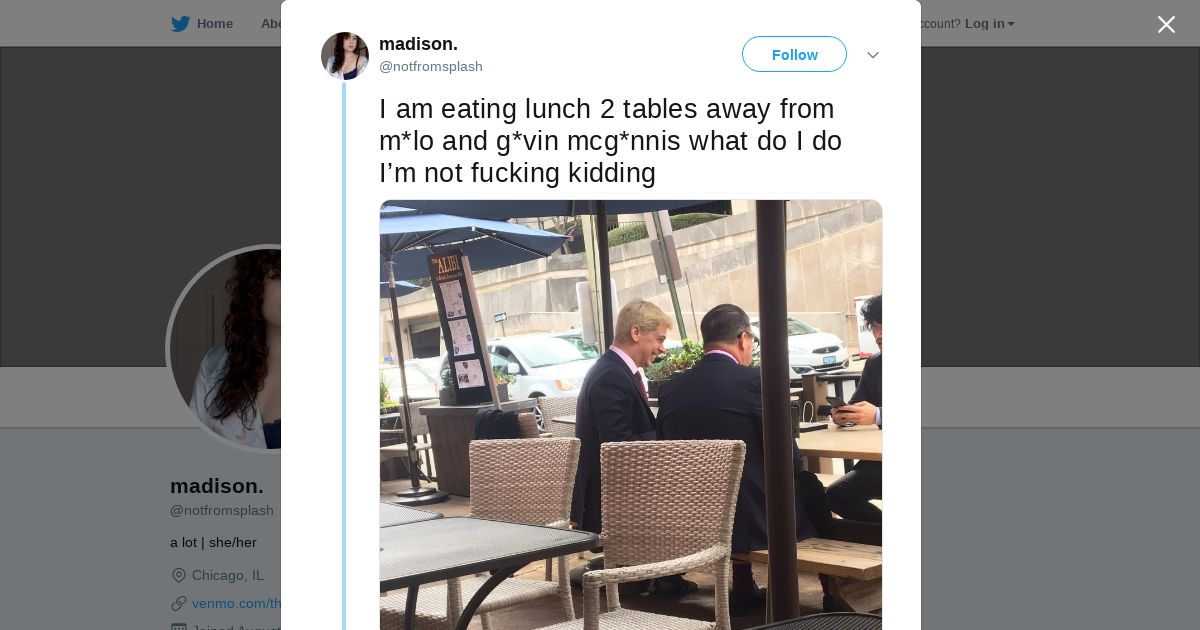Image resolution: width=1200 pixels, height=630 pixels.
Task: Click the Twitter bird logo icon
Action: click(x=180, y=23)
